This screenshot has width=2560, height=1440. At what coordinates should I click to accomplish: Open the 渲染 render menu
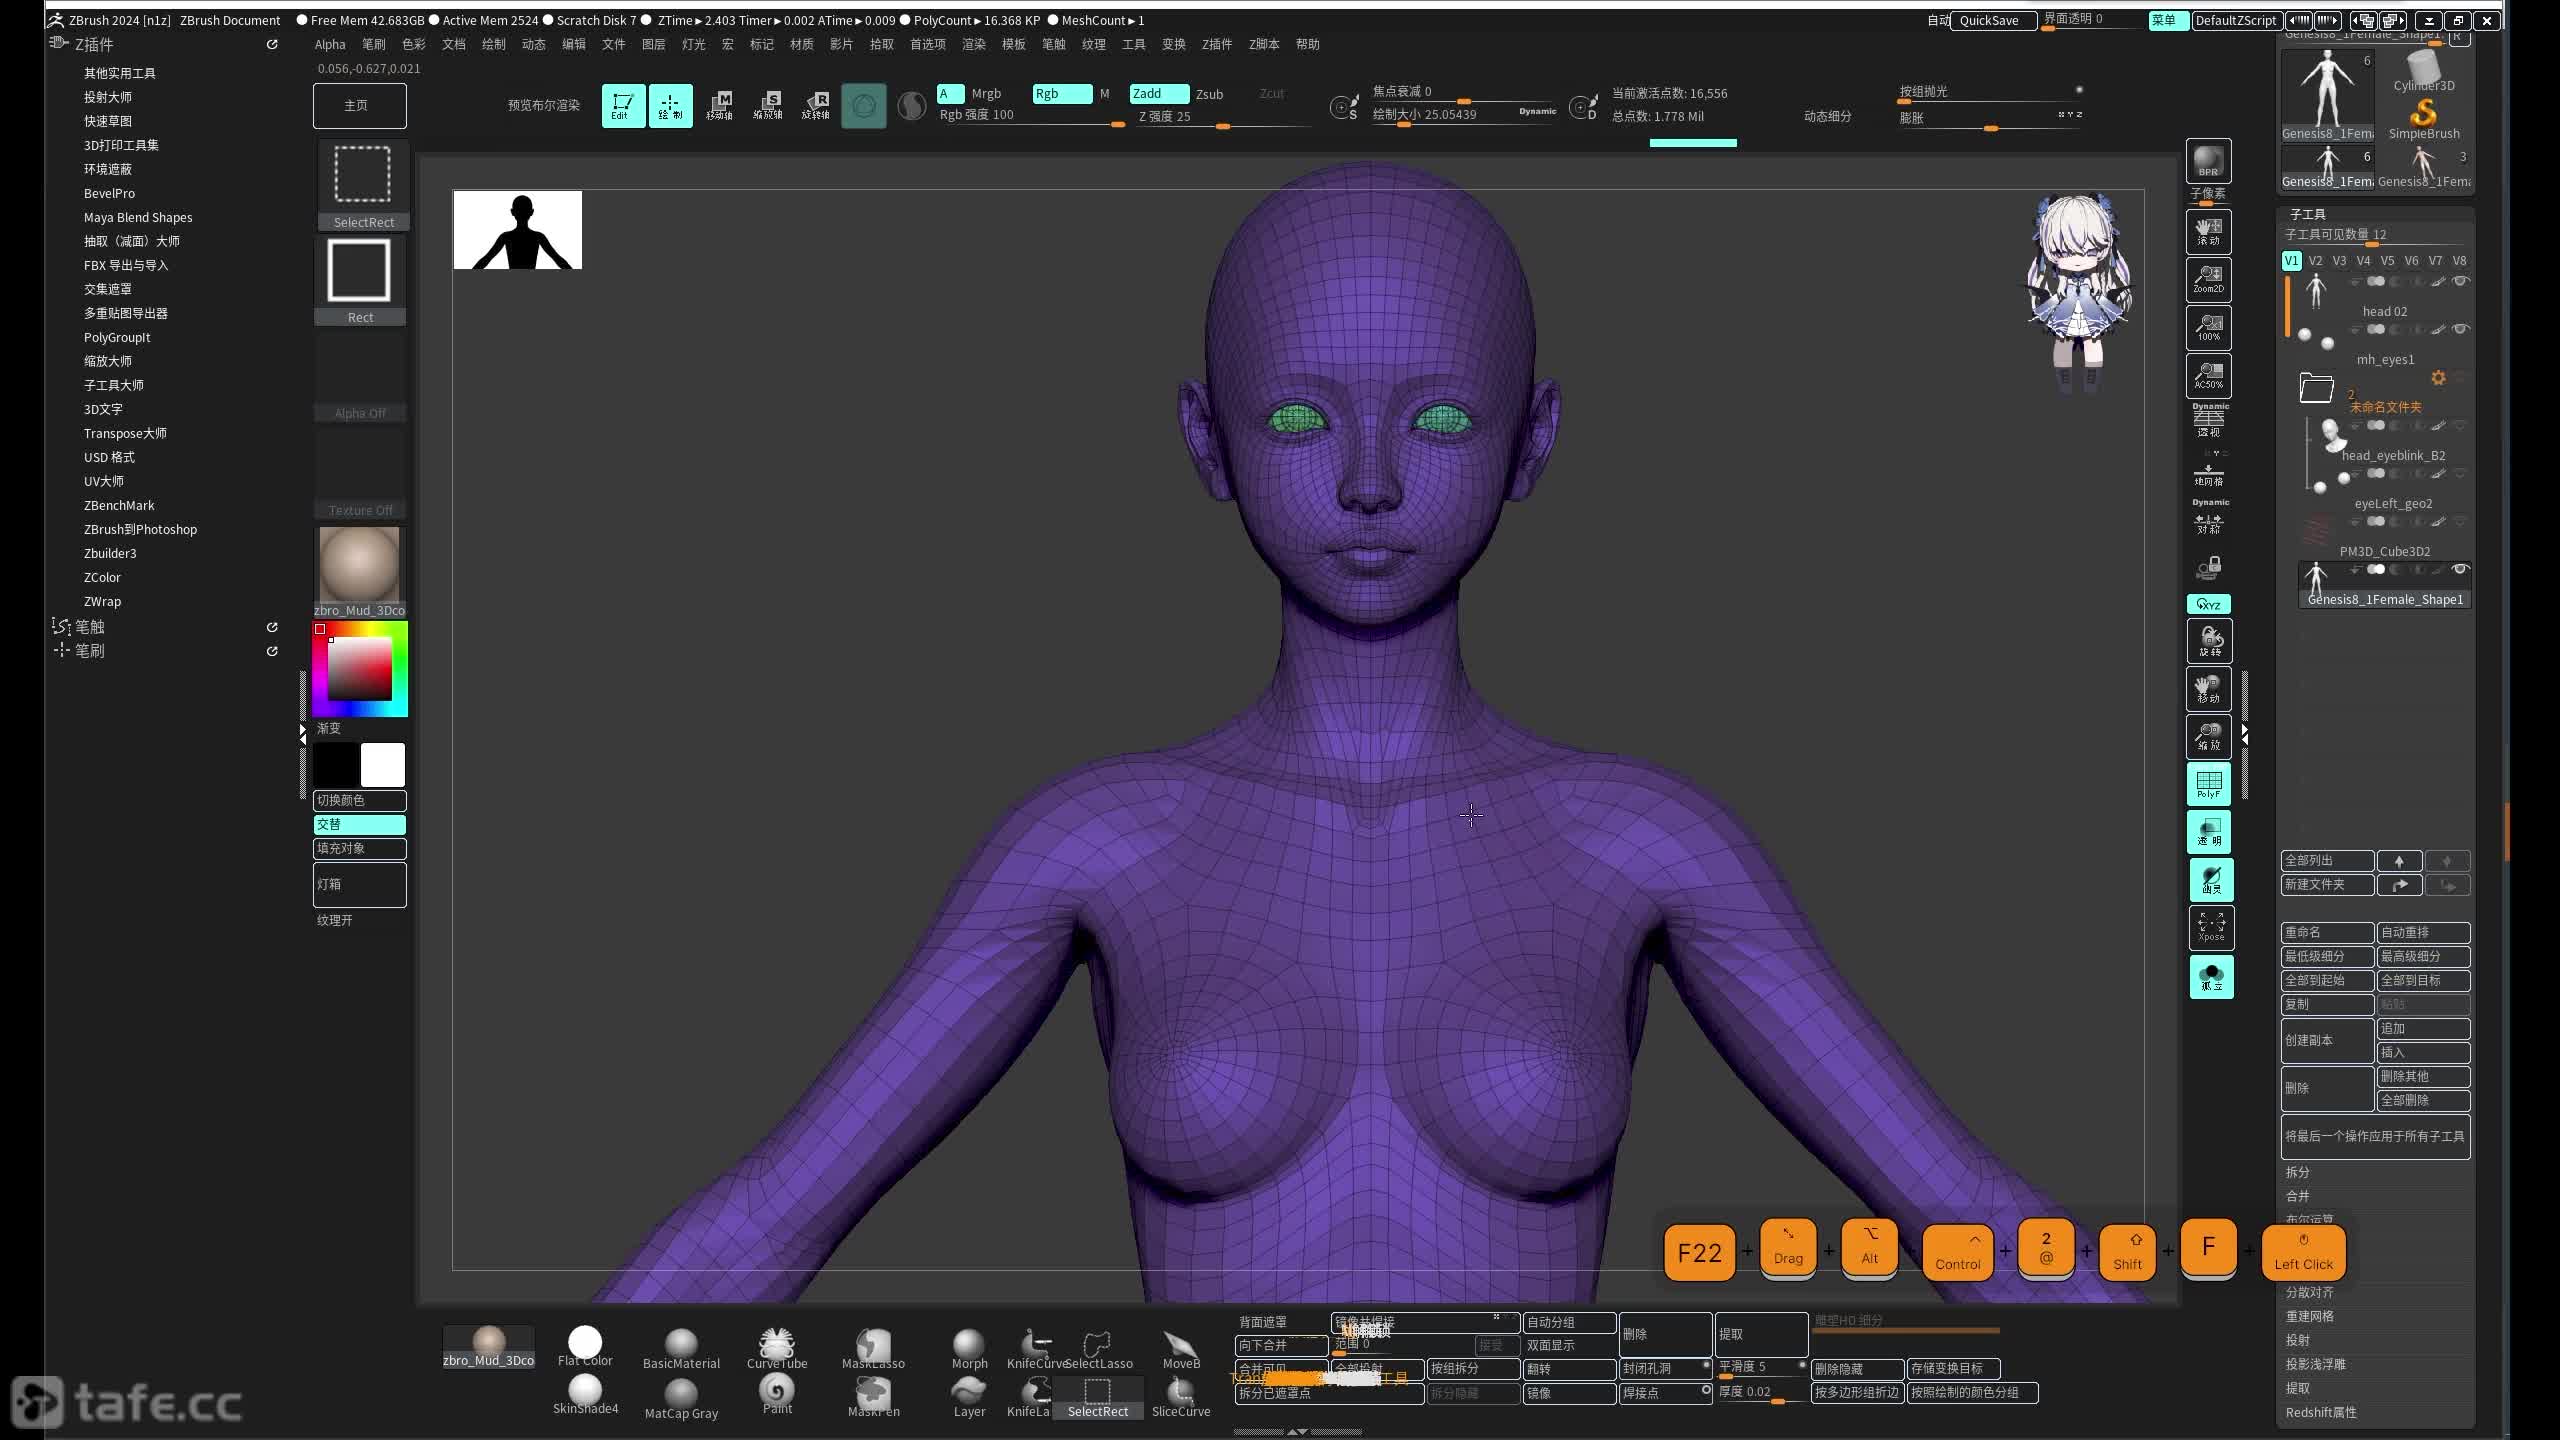(973, 44)
